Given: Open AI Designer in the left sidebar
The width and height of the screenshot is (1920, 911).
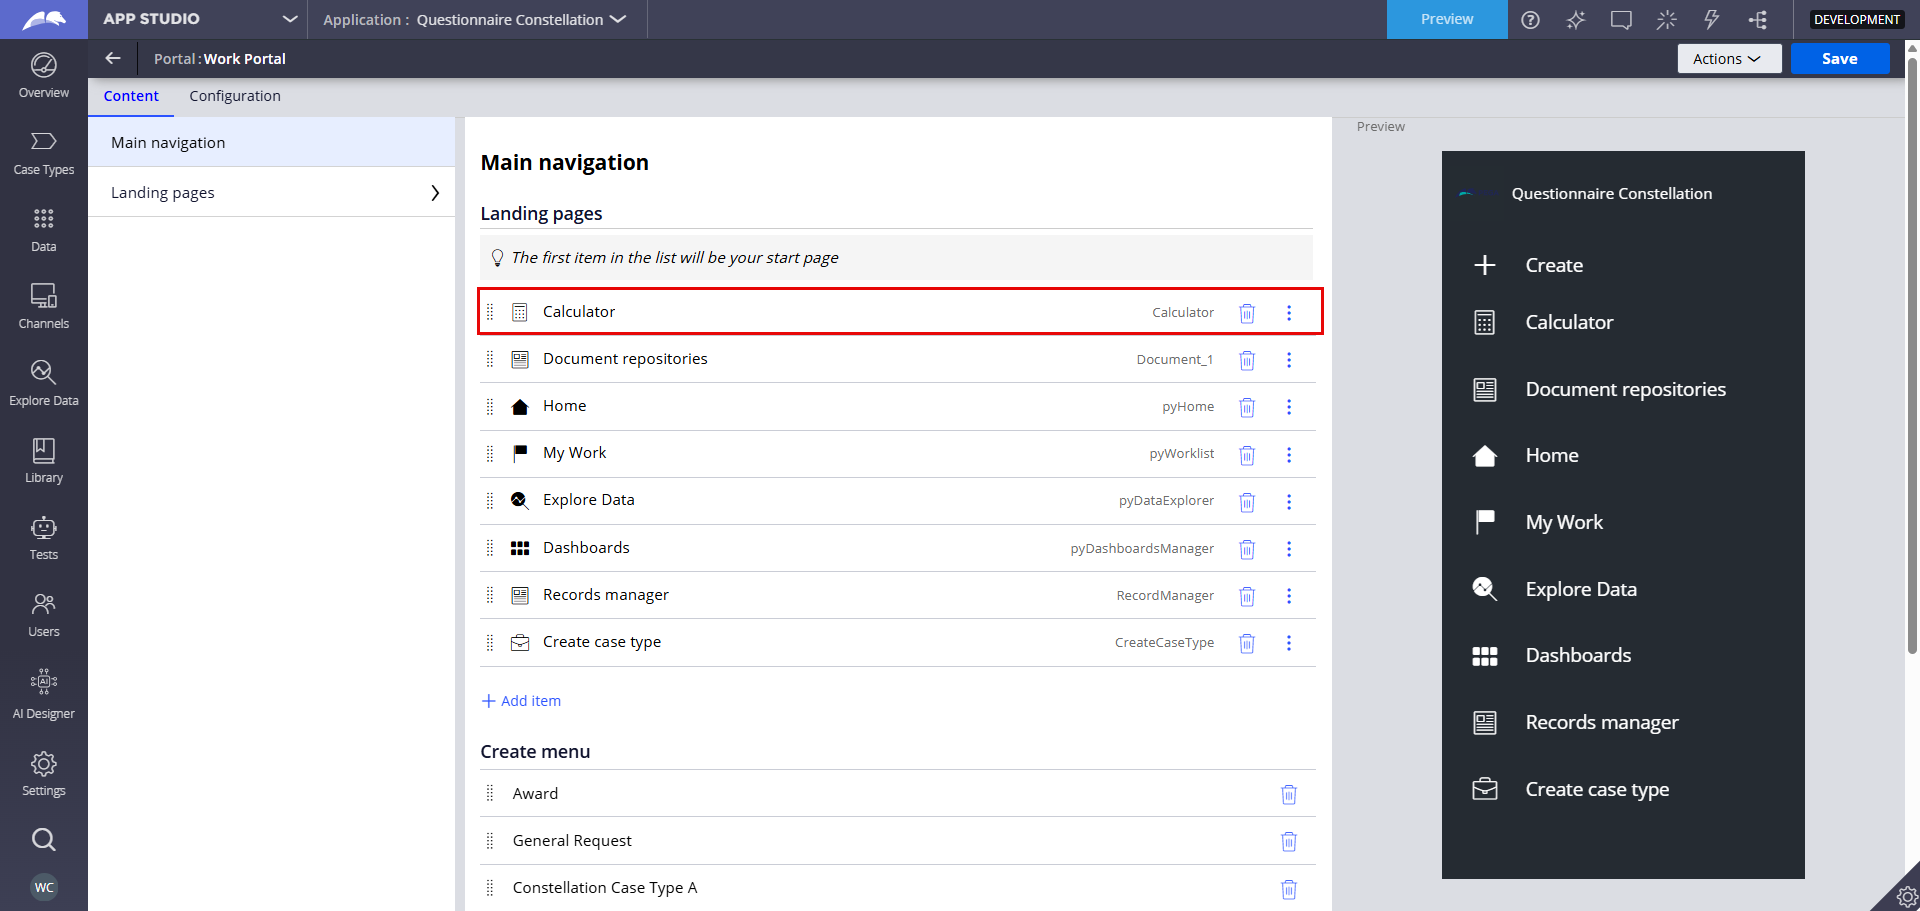Looking at the screenshot, I should 43,694.
